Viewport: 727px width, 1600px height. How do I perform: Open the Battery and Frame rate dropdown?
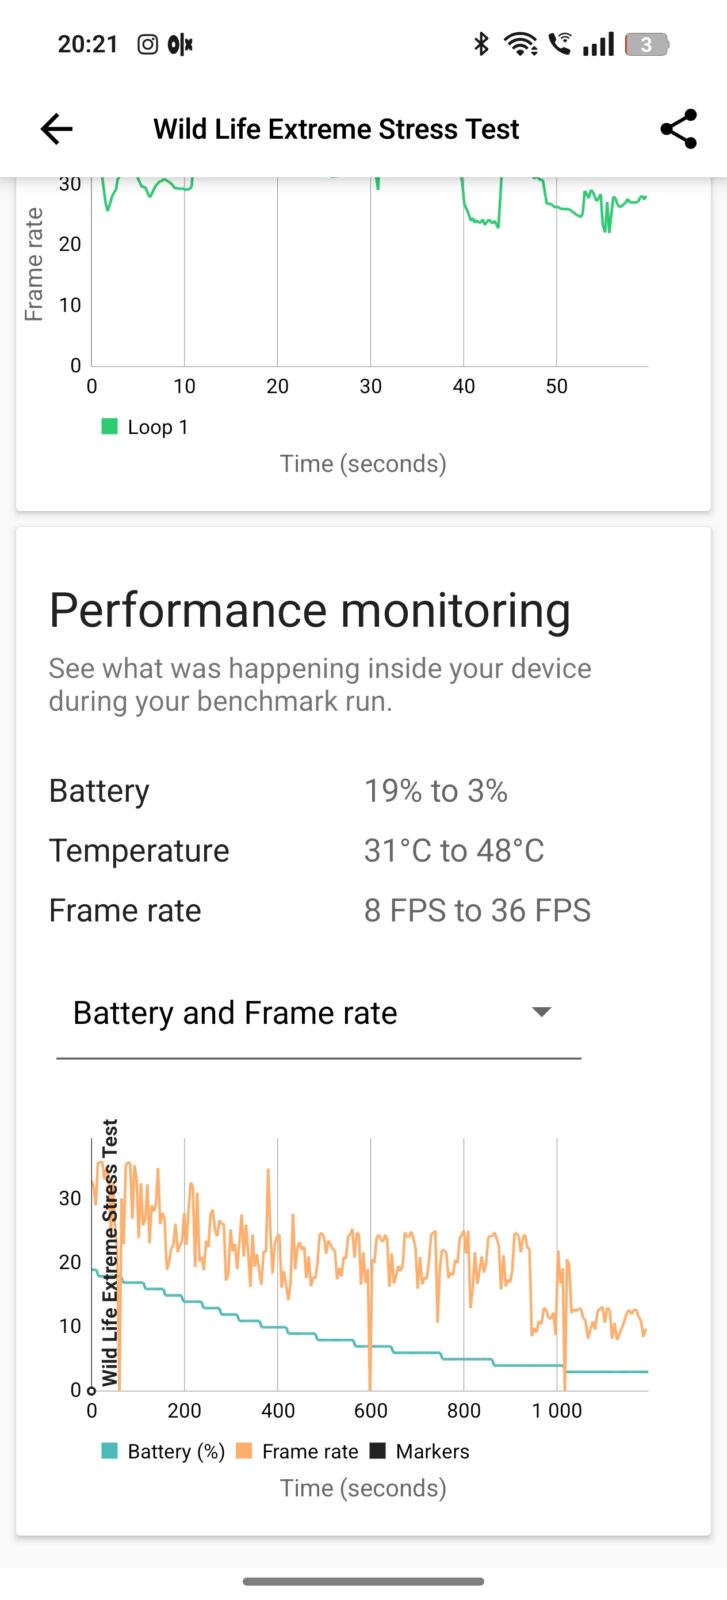click(318, 1013)
